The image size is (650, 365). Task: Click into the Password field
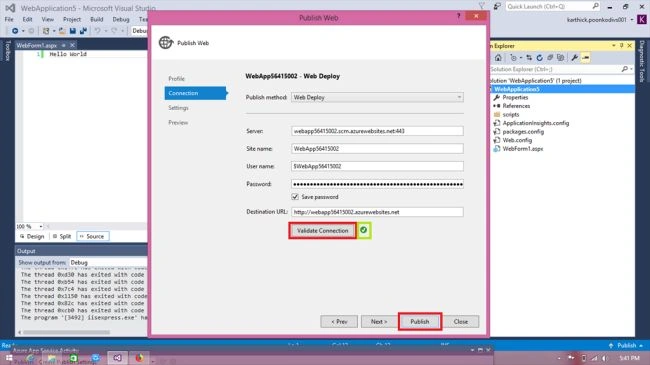377,184
